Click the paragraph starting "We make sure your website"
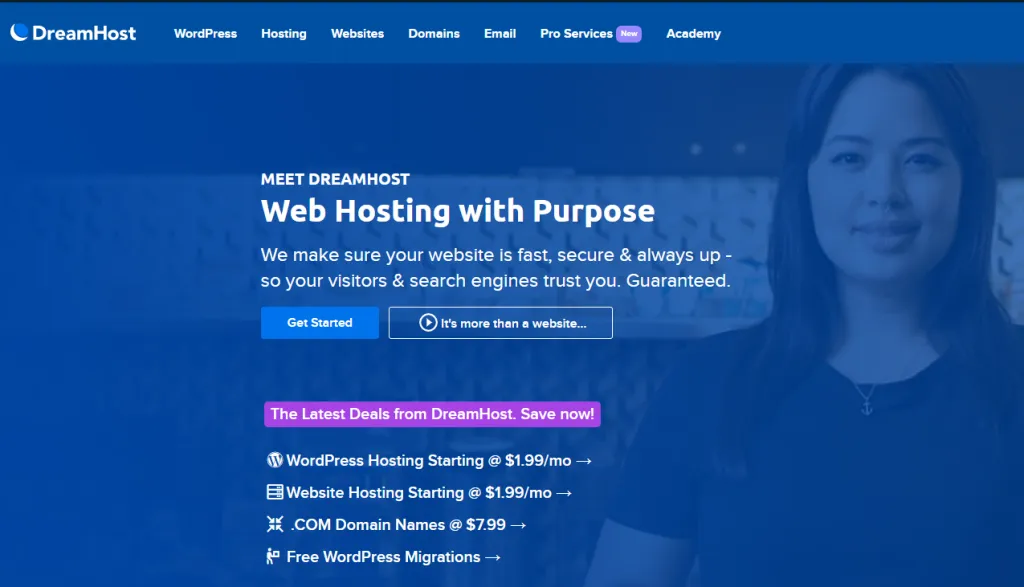The image size is (1024, 587). [496, 268]
